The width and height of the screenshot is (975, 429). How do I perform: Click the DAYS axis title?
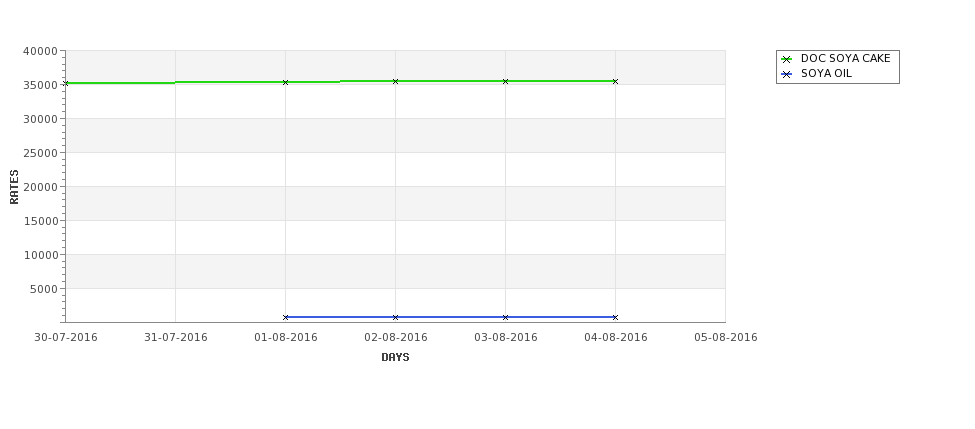coord(395,358)
